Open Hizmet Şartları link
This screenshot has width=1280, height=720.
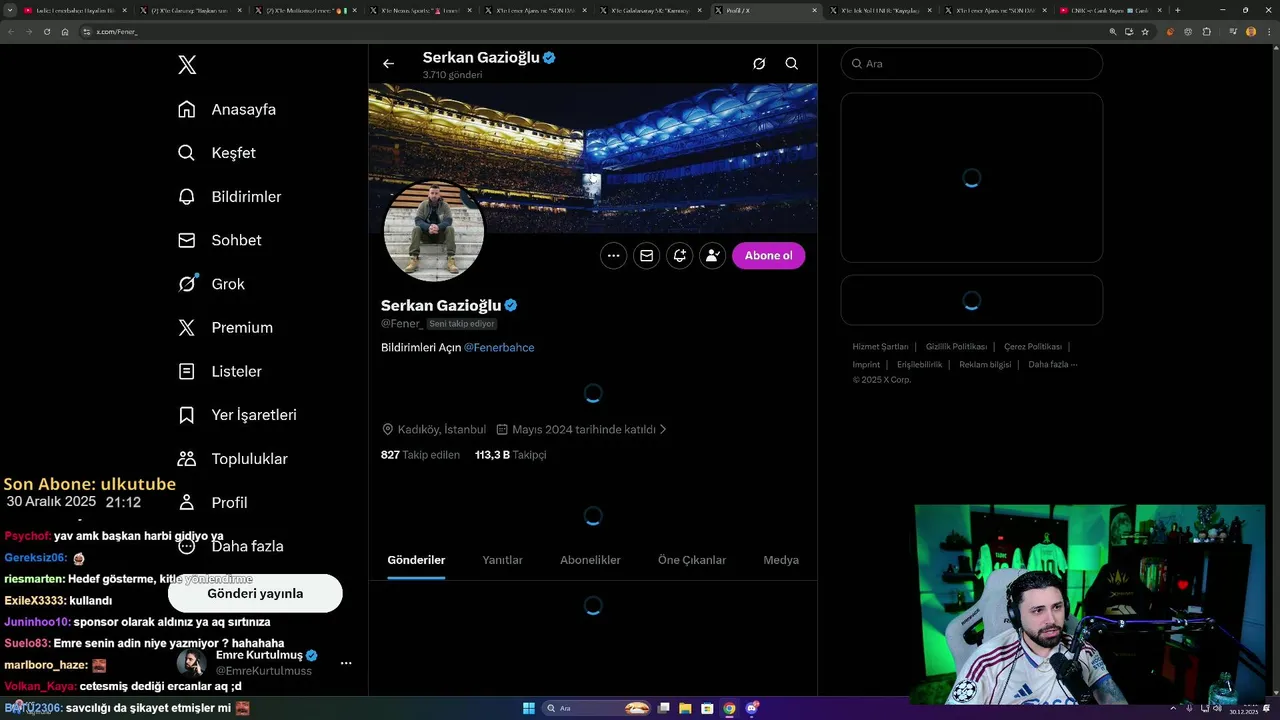(880, 347)
